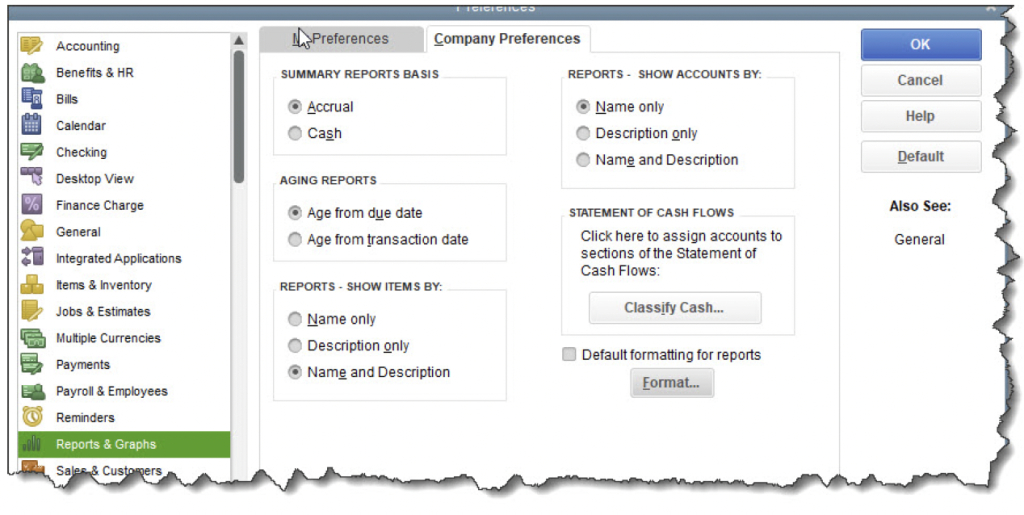Screen dimensions: 1024x515
Task: Switch to the Company Preferences tab
Action: click(x=507, y=39)
